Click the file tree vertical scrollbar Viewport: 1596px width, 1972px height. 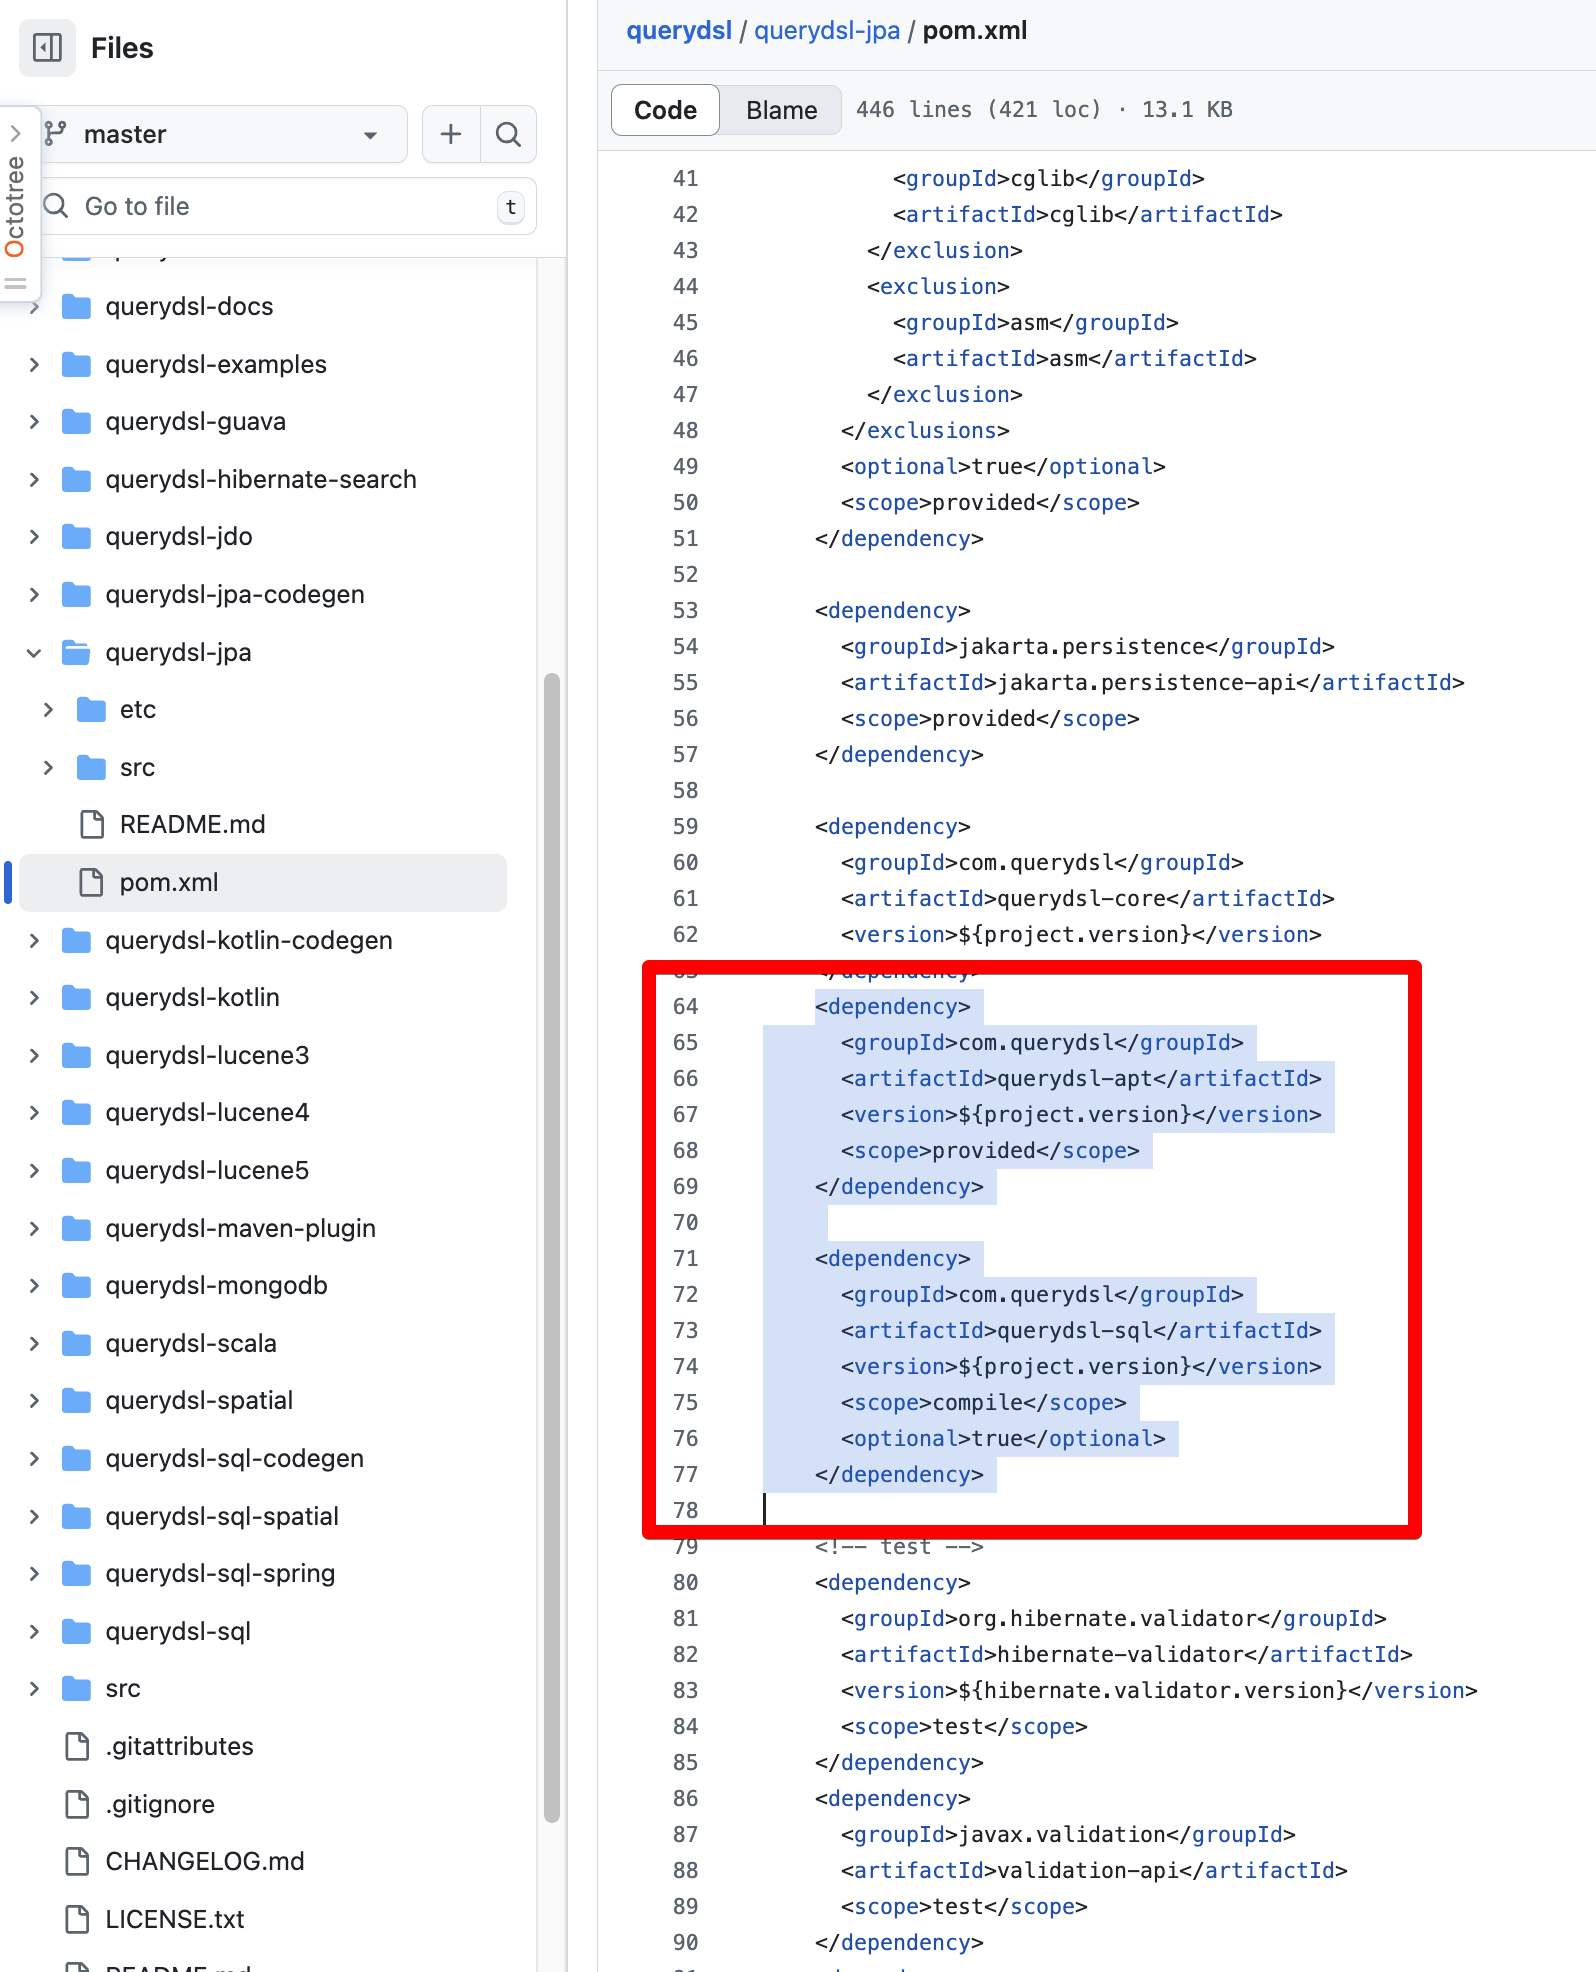pyautogui.click(x=551, y=1248)
